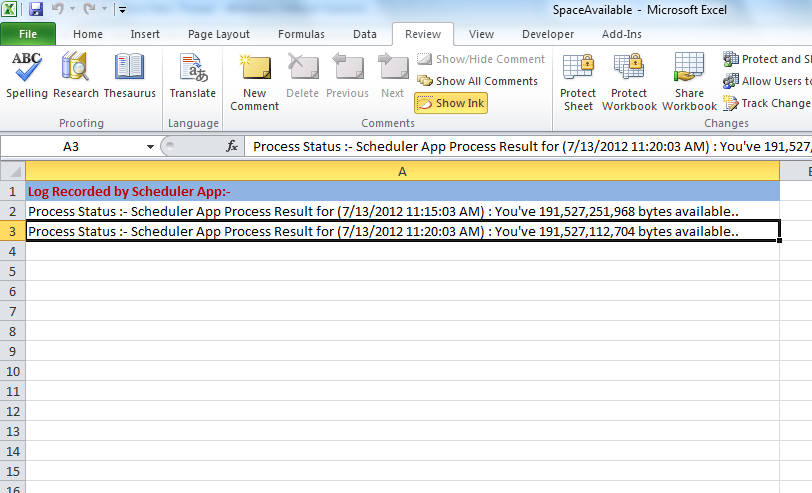Click the Translate icon

192,75
